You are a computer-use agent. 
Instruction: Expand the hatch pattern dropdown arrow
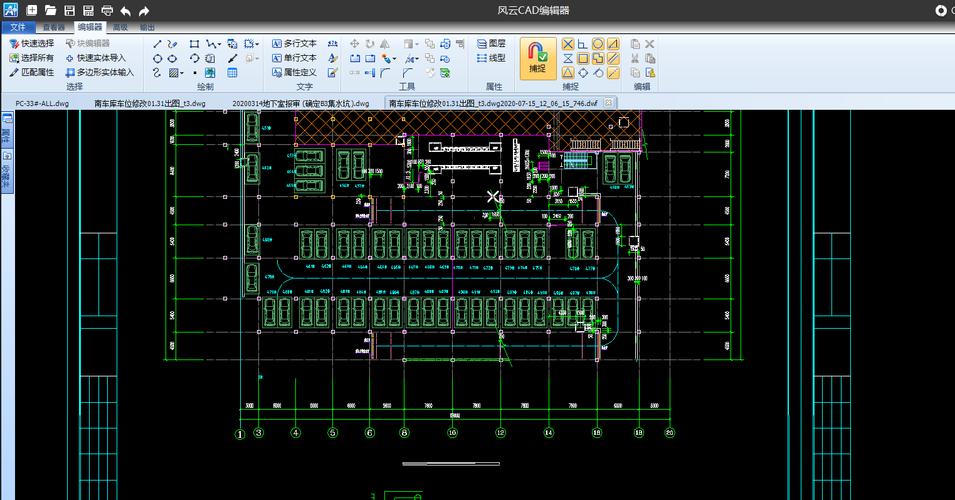pyautogui.click(x=181, y=73)
